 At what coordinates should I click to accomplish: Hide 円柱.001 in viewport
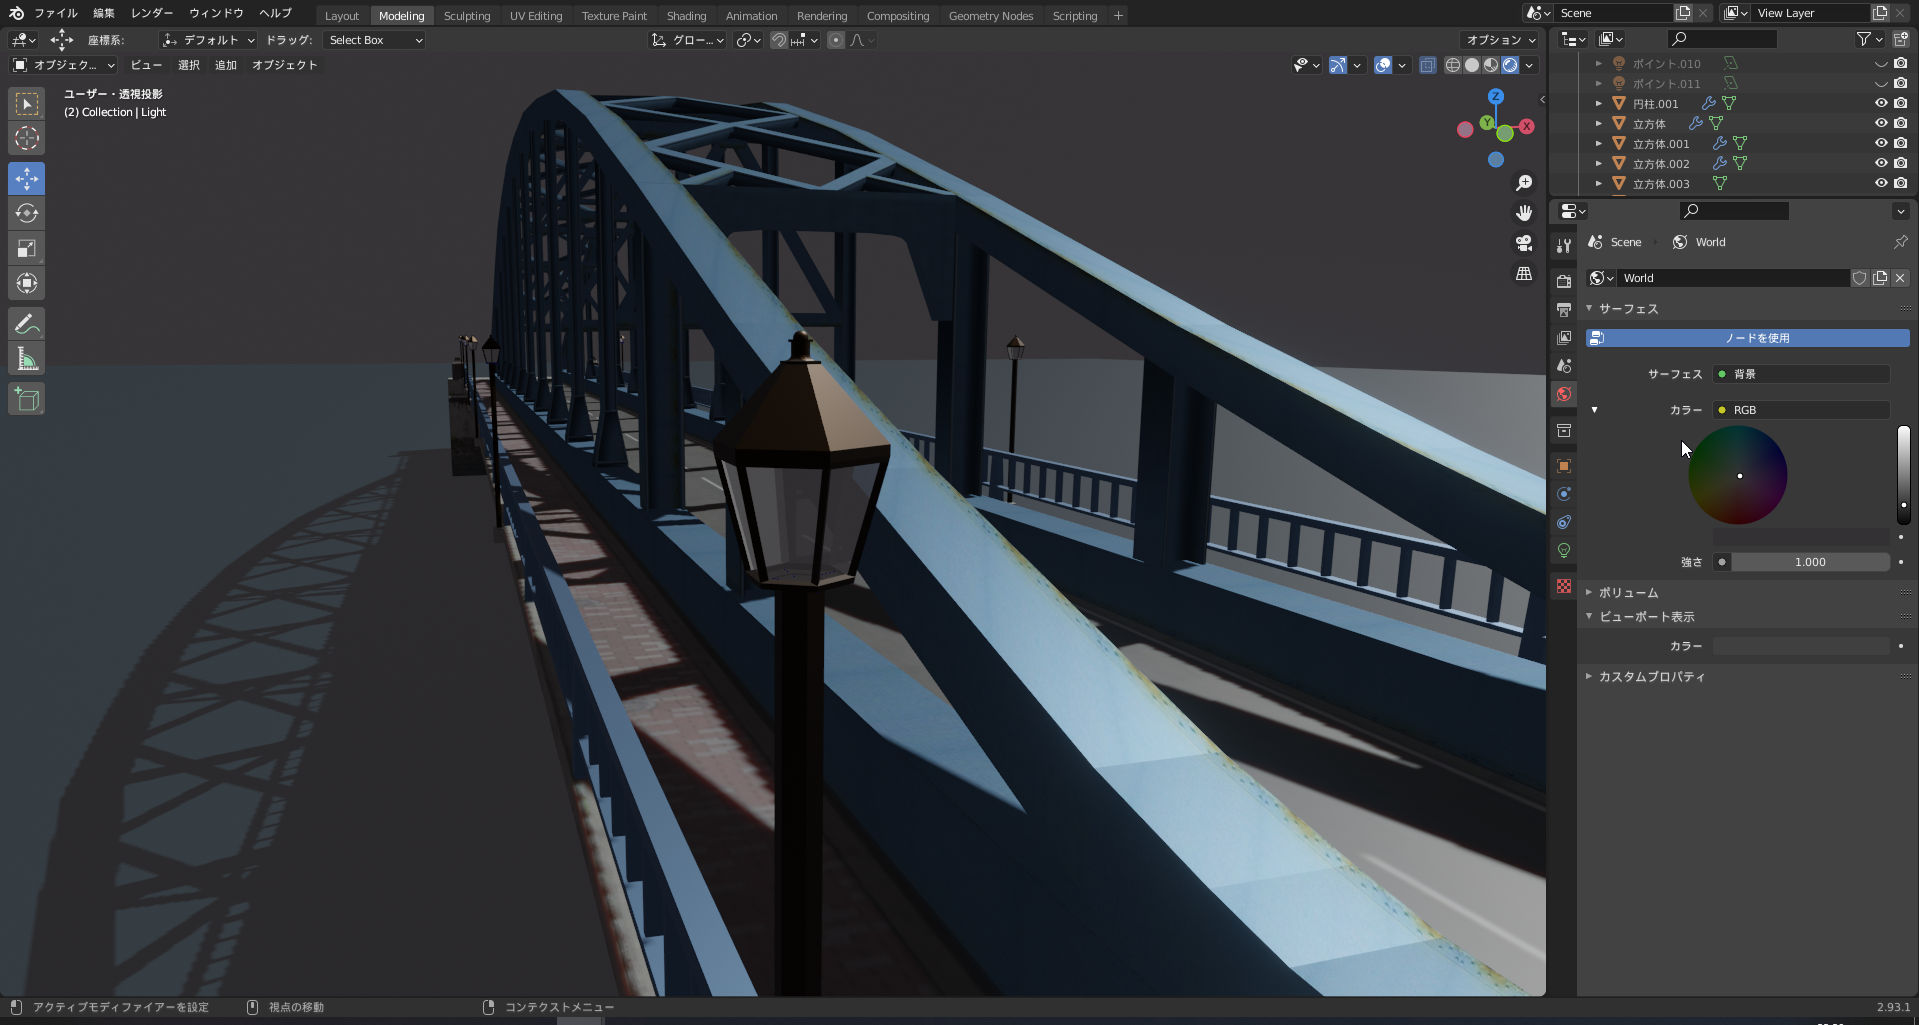pyautogui.click(x=1881, y=103)
